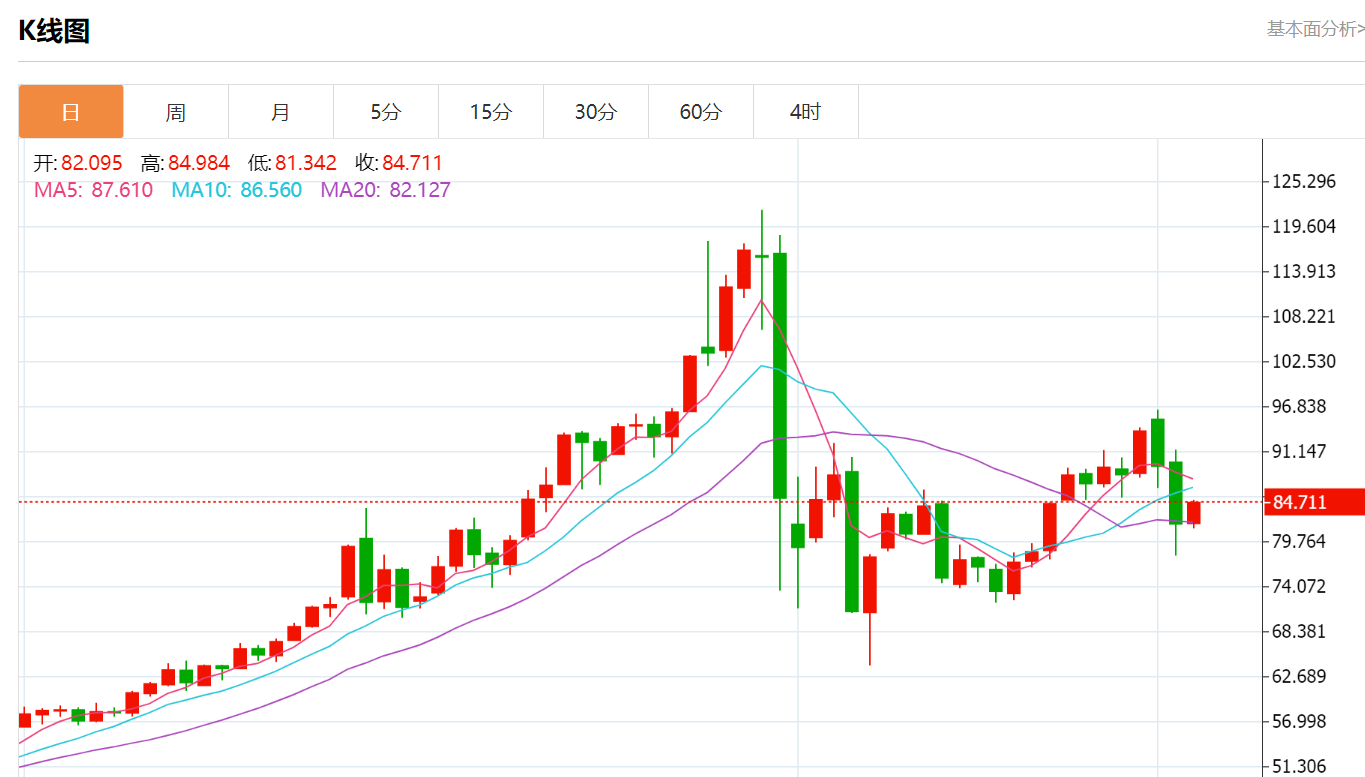The height and width of the screenshot is (777, 1365).
Task: Choose the 15分 interval tab
Action: [x=491, y=112]
